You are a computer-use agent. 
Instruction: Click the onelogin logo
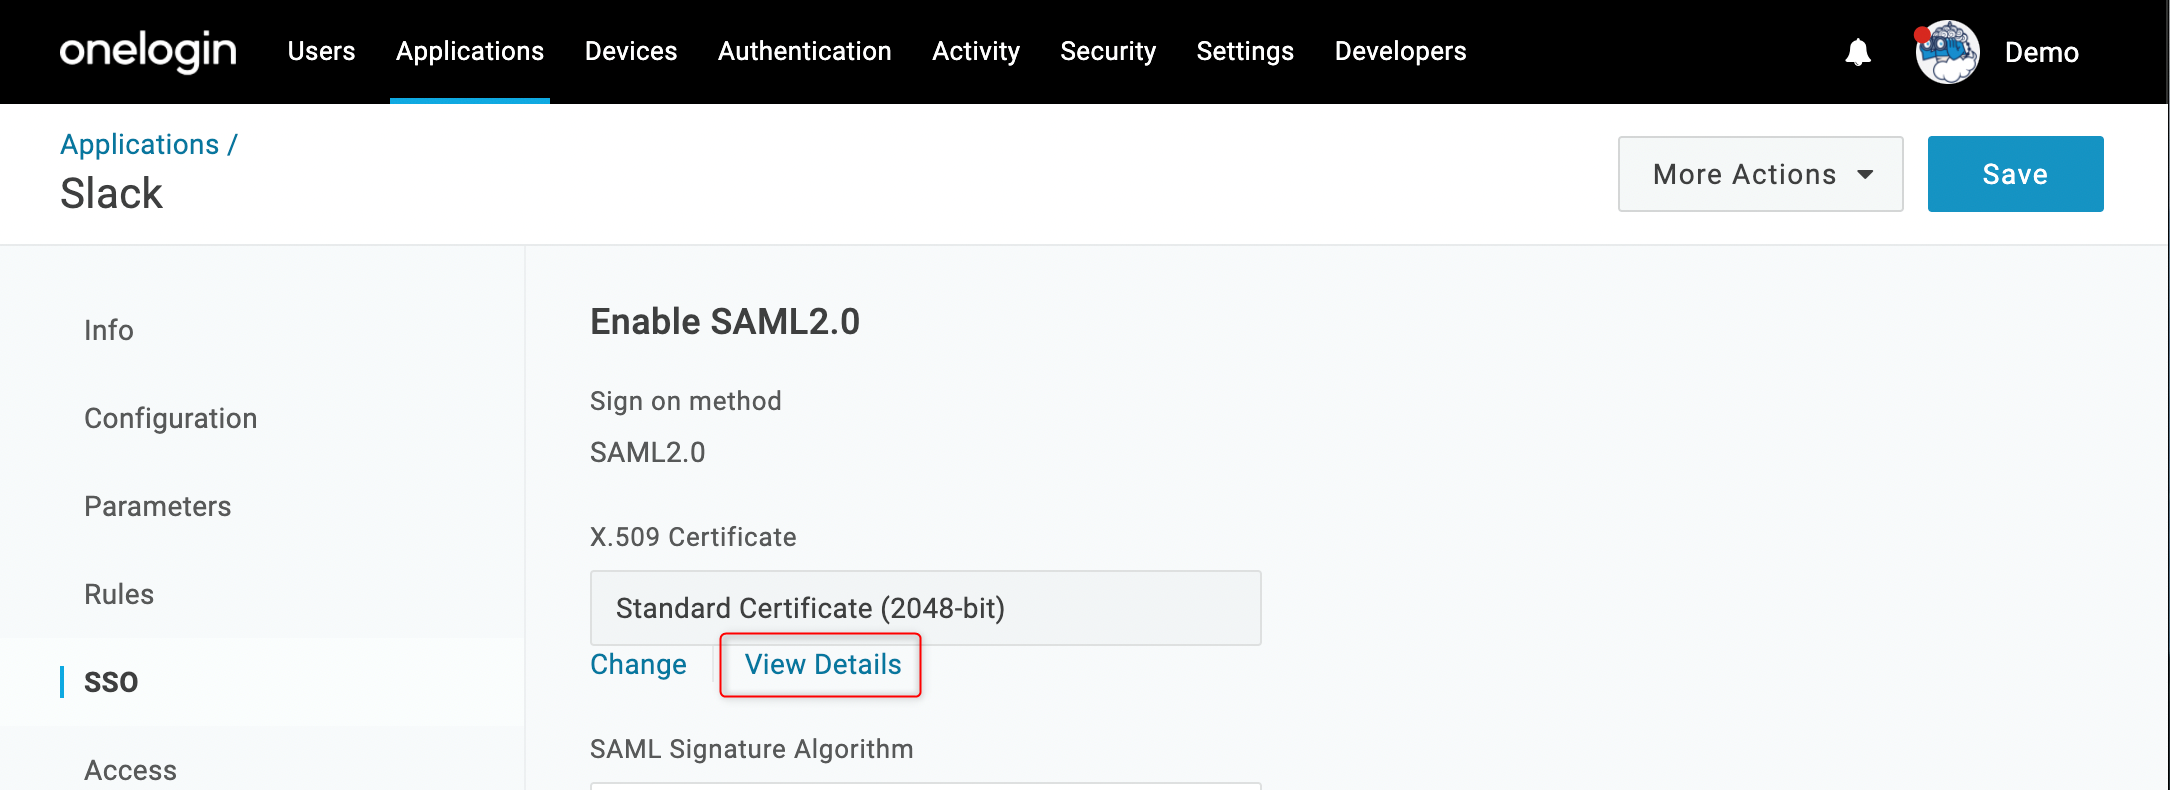pos(148,51)
